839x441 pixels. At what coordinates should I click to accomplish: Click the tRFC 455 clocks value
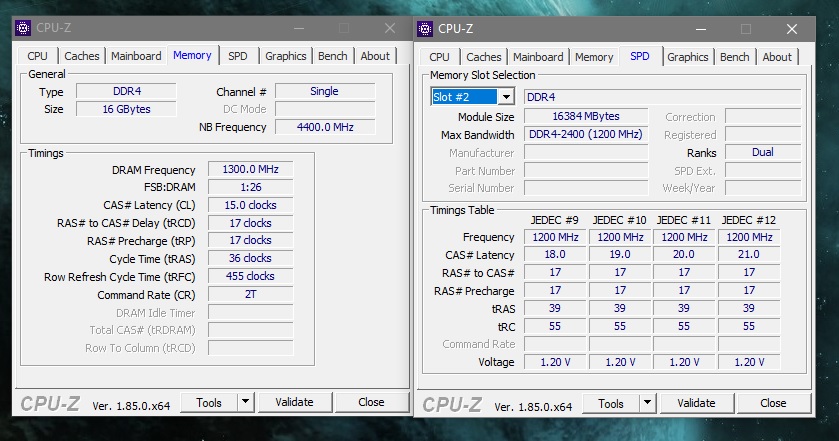coord(250,276)
